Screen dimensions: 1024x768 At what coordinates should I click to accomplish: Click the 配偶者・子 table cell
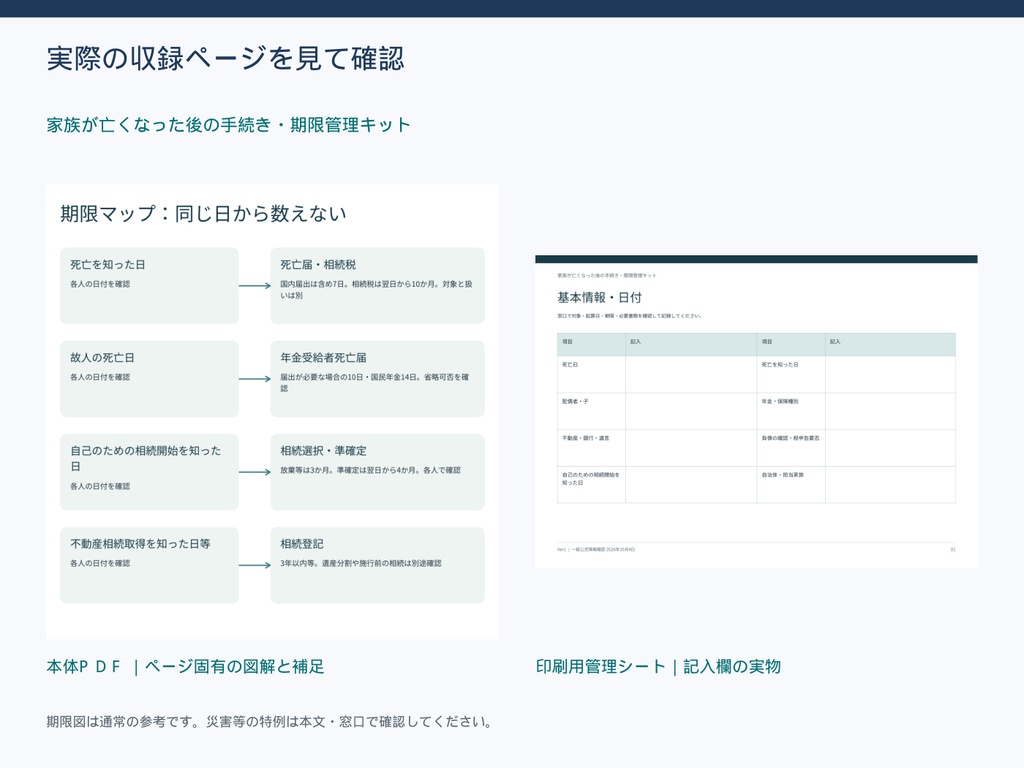[x=591, y=411]
